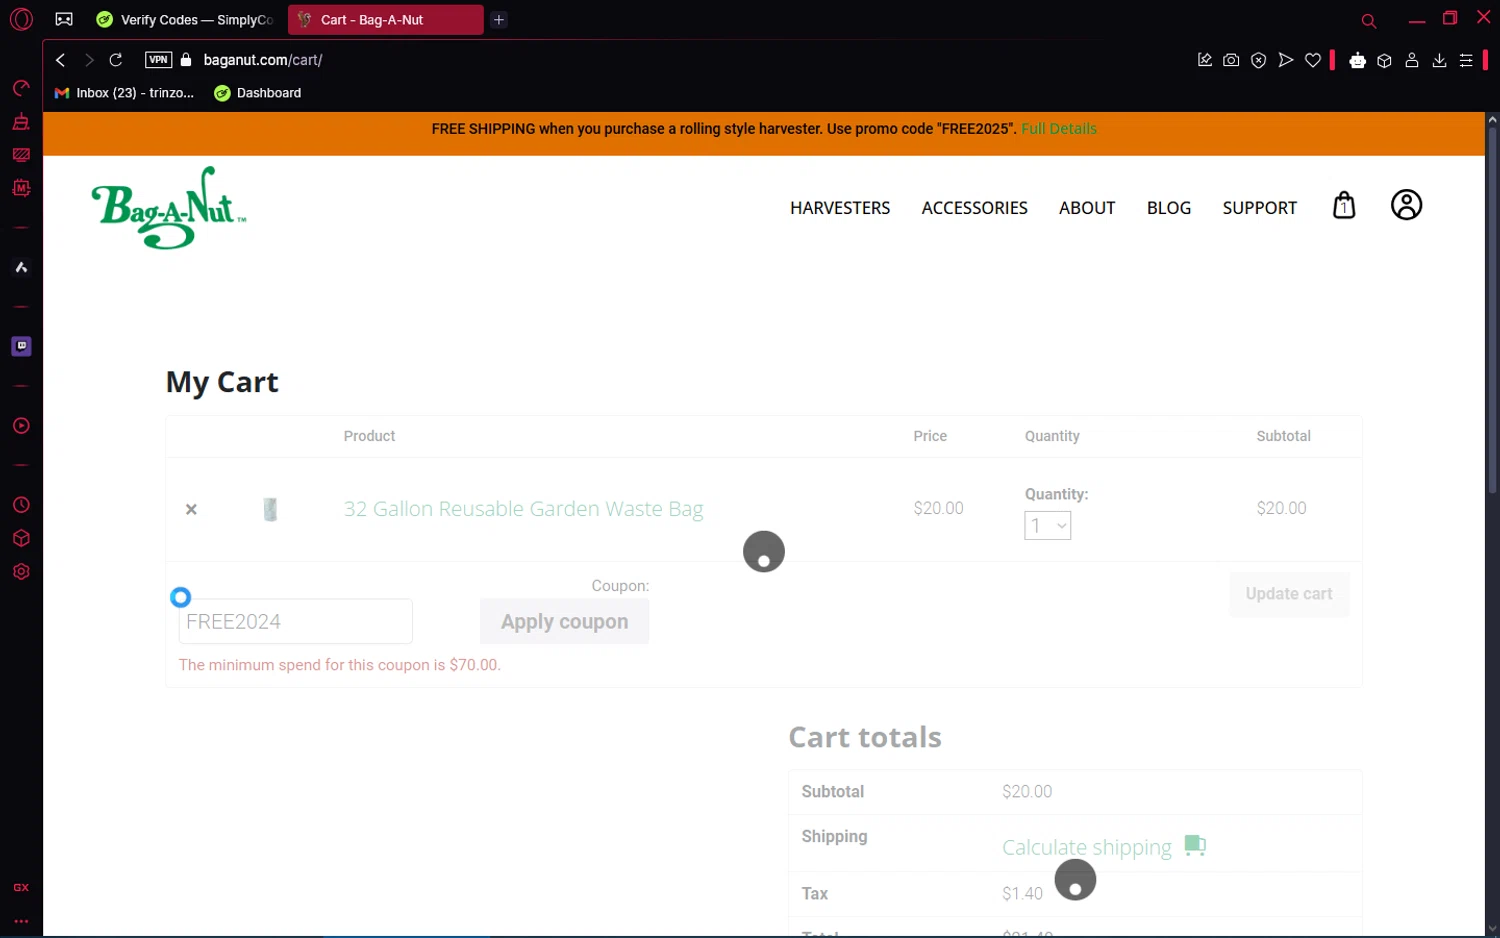Open the Player icon in sidebar
This screenshot has height=938, width=1500.
pos(21,426)
